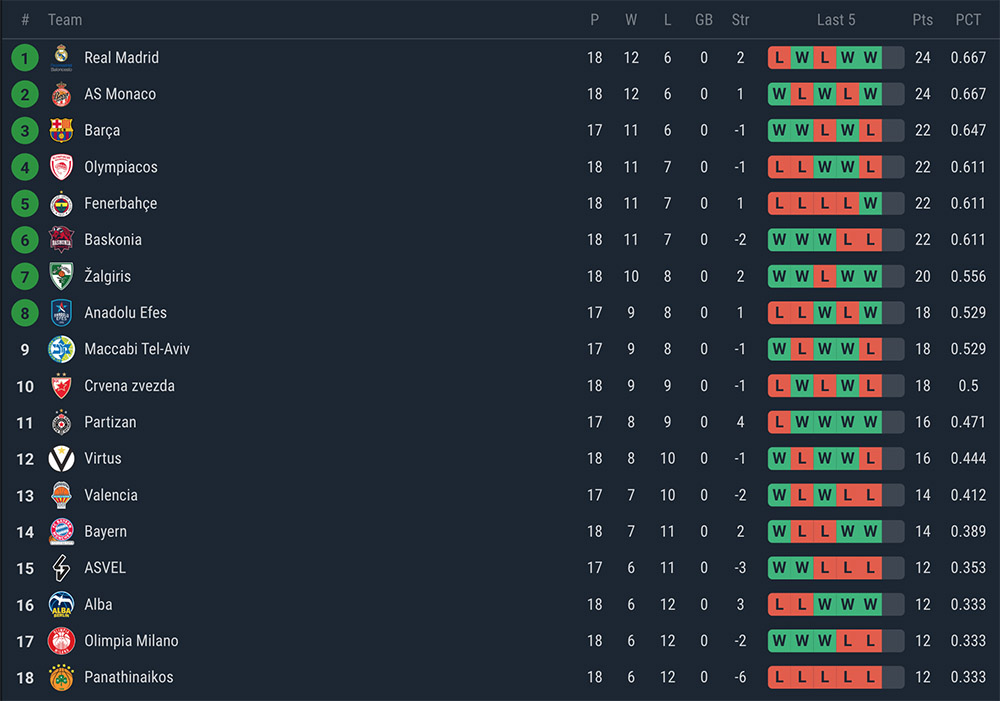1000x701 pixels.
Task: Sort the table by Pts header
Action: 922,20
